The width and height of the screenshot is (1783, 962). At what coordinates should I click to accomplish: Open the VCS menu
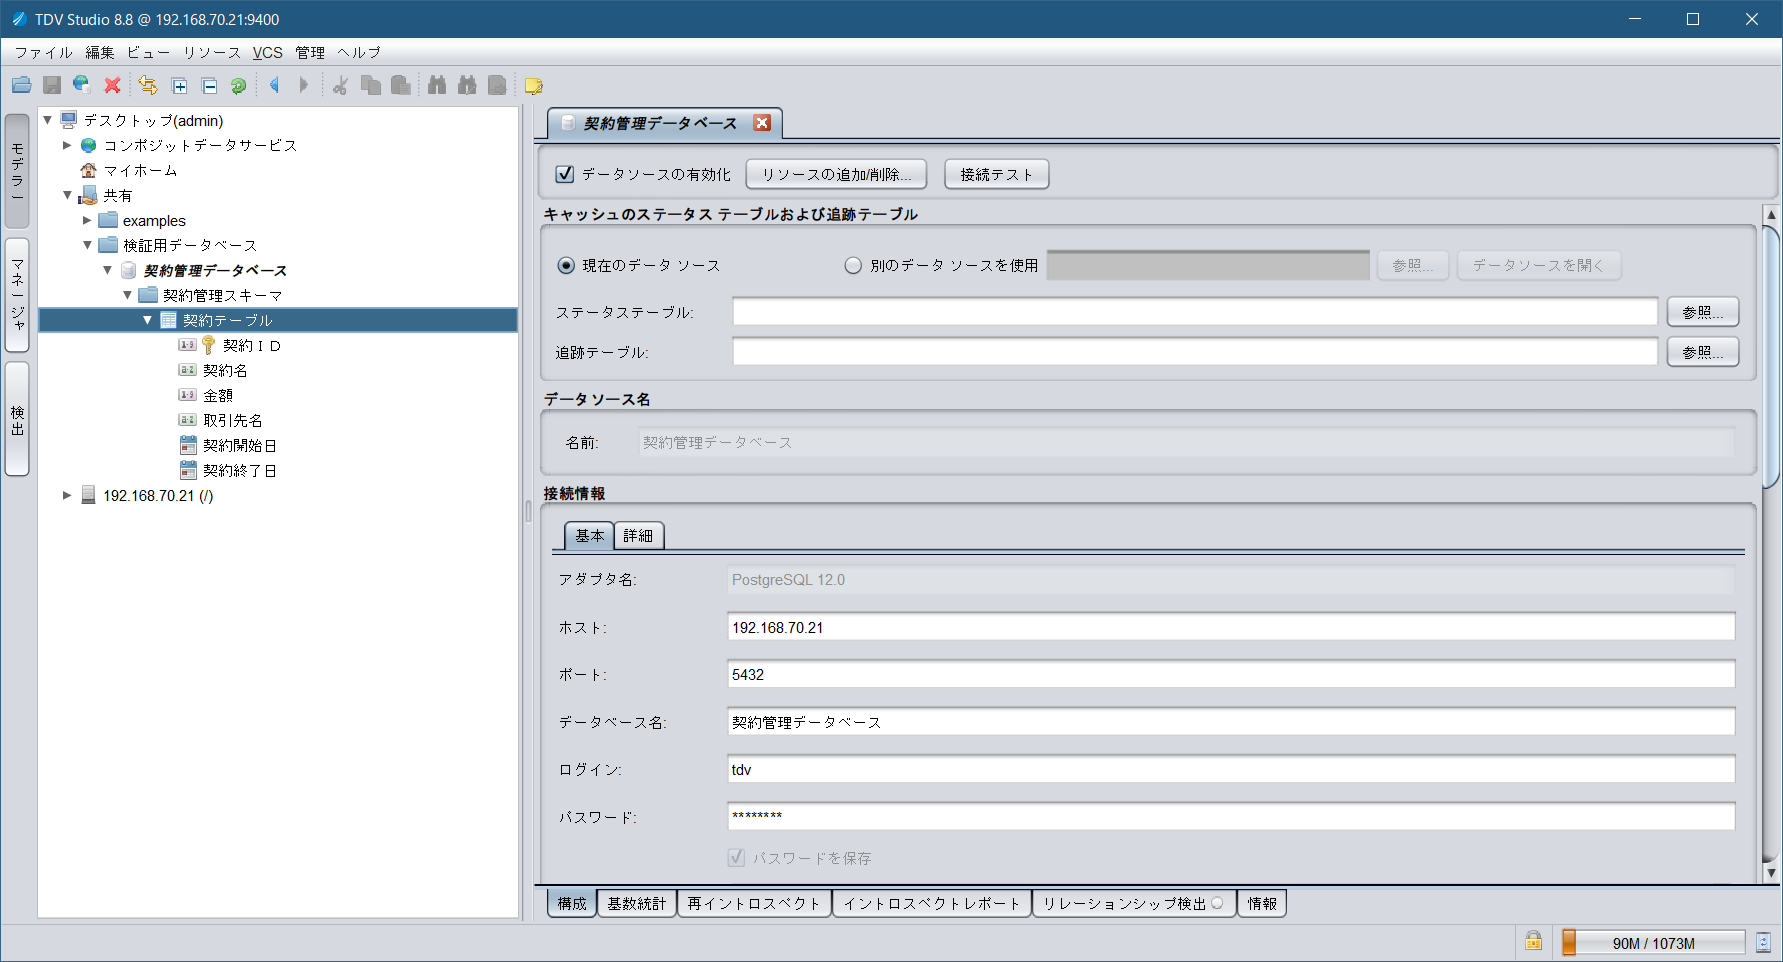point(267,52)
